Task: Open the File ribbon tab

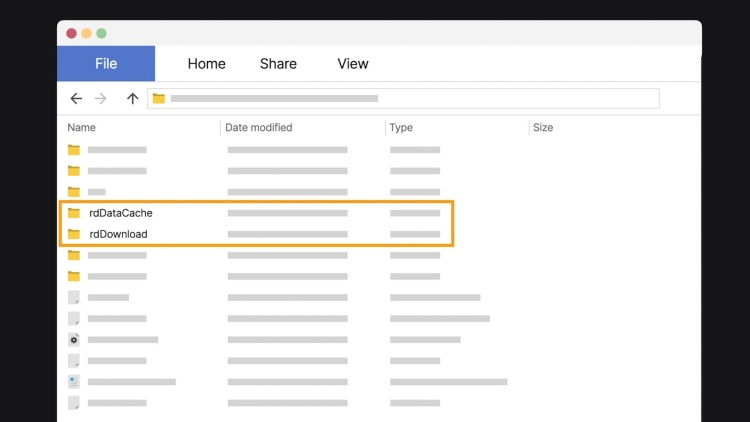Action: click(x=106, y=64)
